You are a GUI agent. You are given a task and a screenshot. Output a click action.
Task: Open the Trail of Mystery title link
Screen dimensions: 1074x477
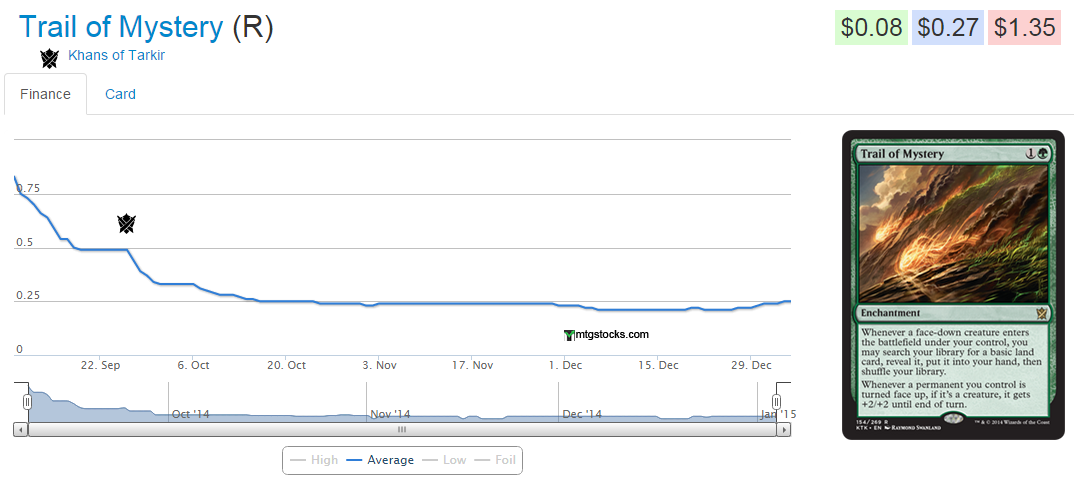pos(121,27)
